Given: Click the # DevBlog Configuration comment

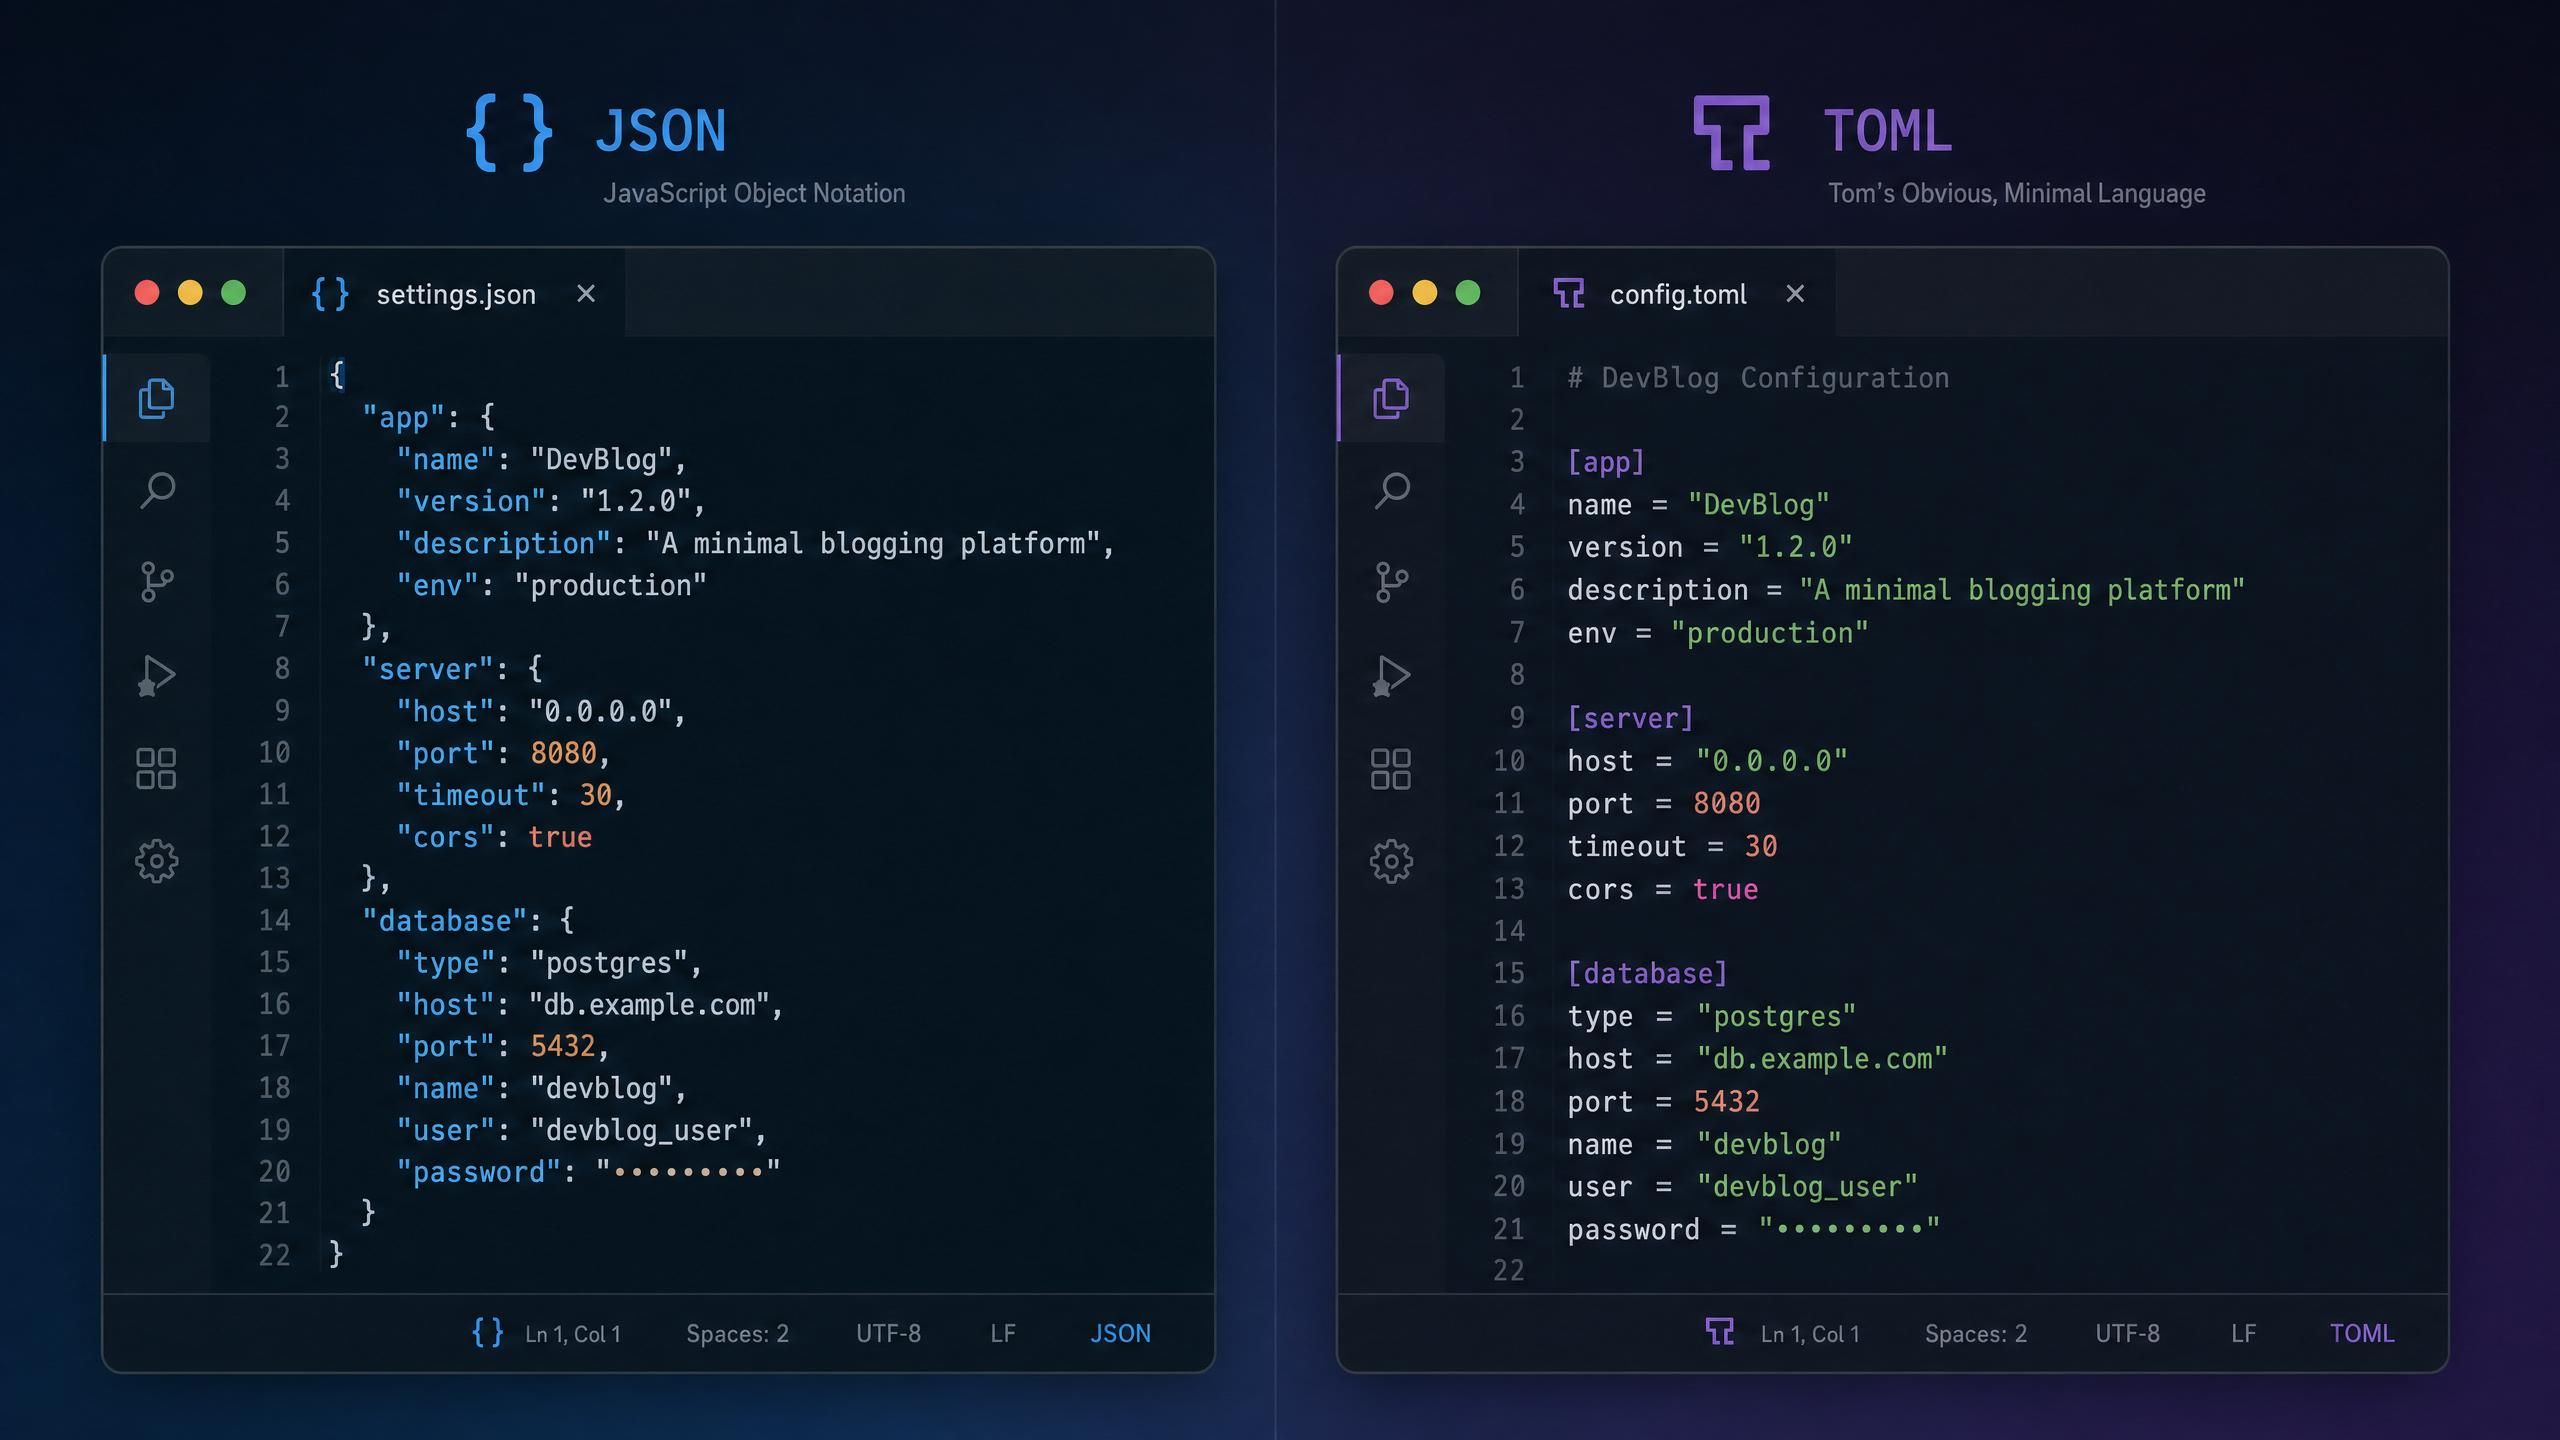Looking at the screenshot, I should pyautogui.click(x=1758, y=378).
